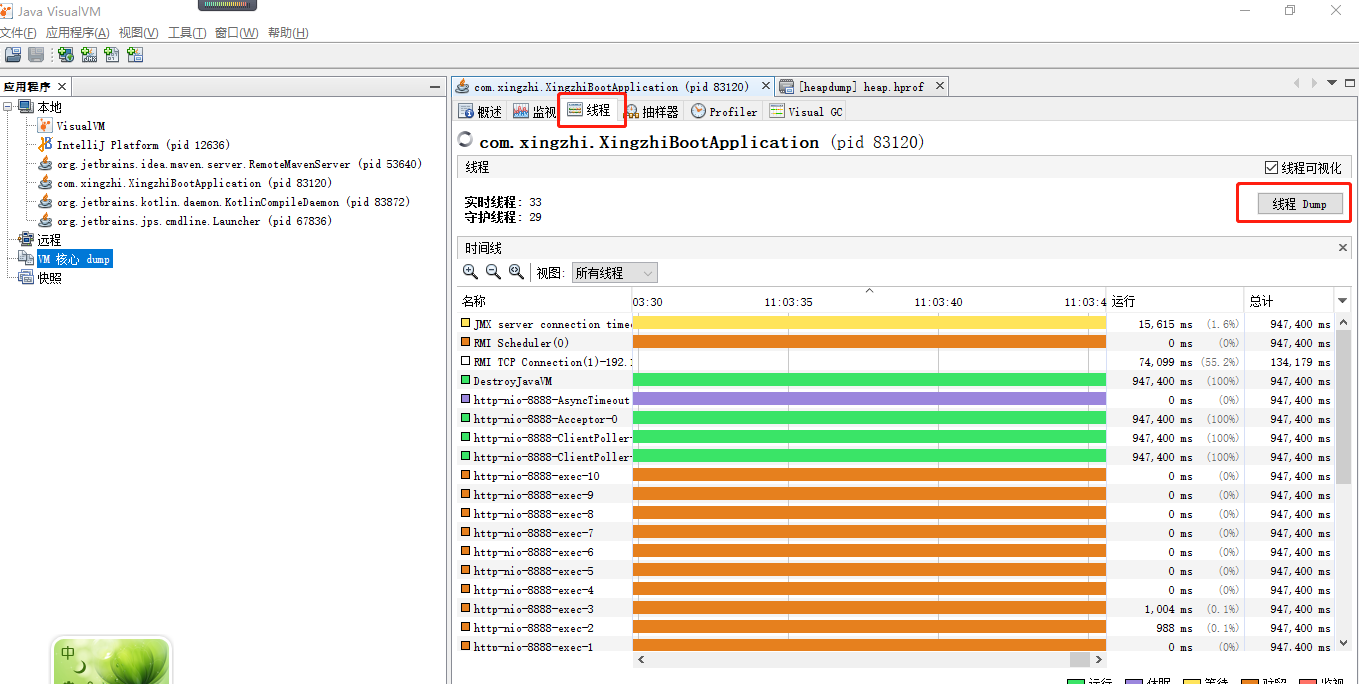Open the 应用程序(A) menu

click(77, 33)
